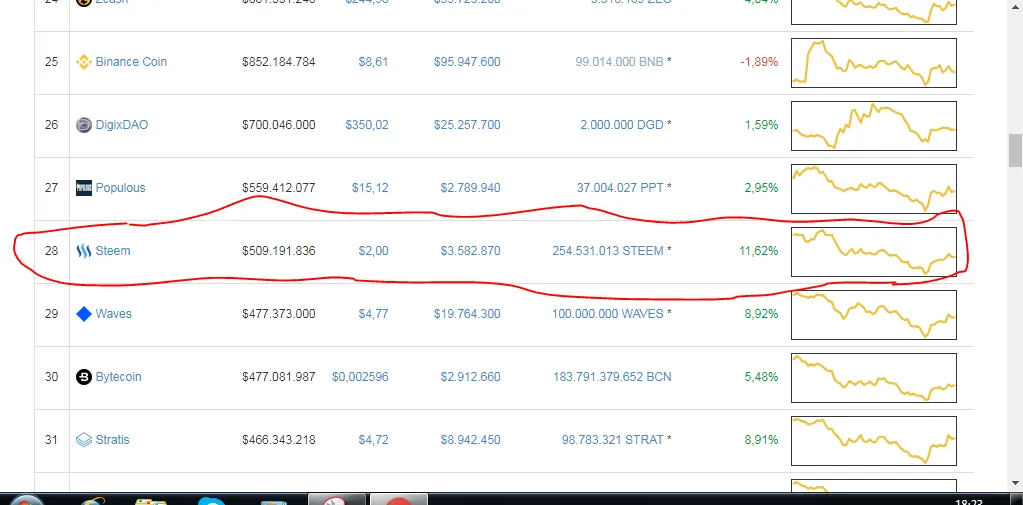Select market cap $466.343.218
The width and height of the screenshot is (1023, 505).
279,440
